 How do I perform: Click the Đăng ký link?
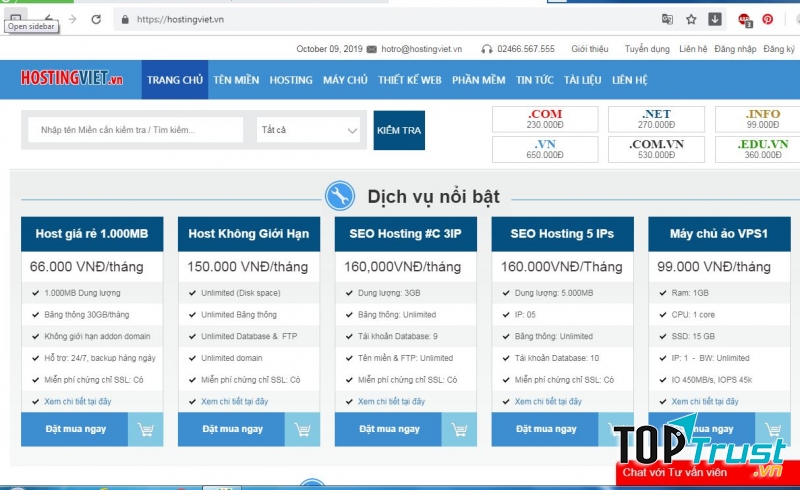click(x=779, y=49)
